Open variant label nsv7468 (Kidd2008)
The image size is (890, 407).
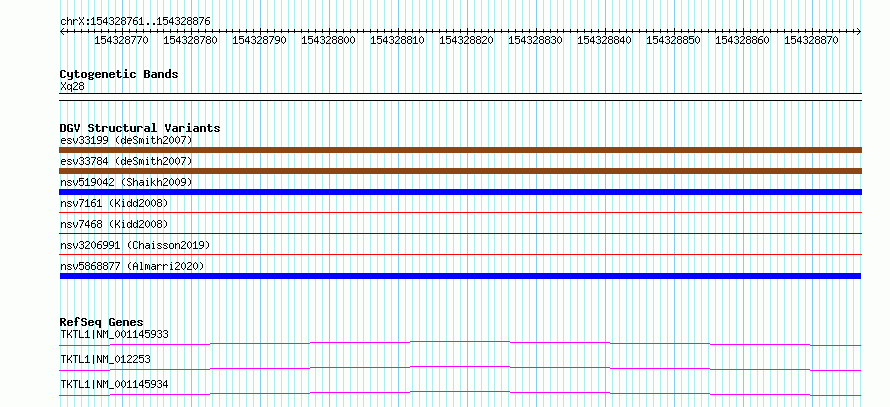coord(114,224)
